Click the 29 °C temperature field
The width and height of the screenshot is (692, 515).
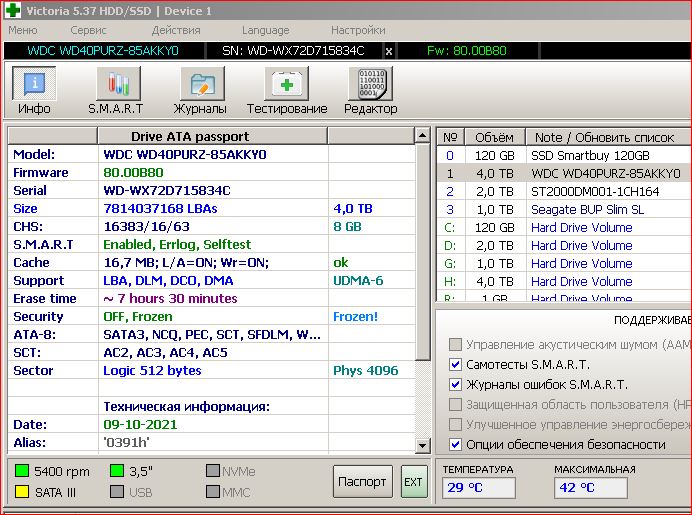(x=479, y=488)
